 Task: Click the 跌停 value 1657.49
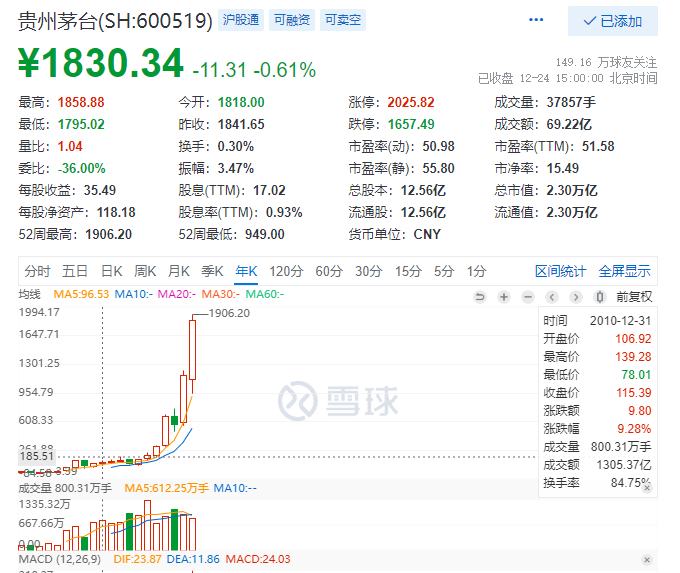point(411,124)
